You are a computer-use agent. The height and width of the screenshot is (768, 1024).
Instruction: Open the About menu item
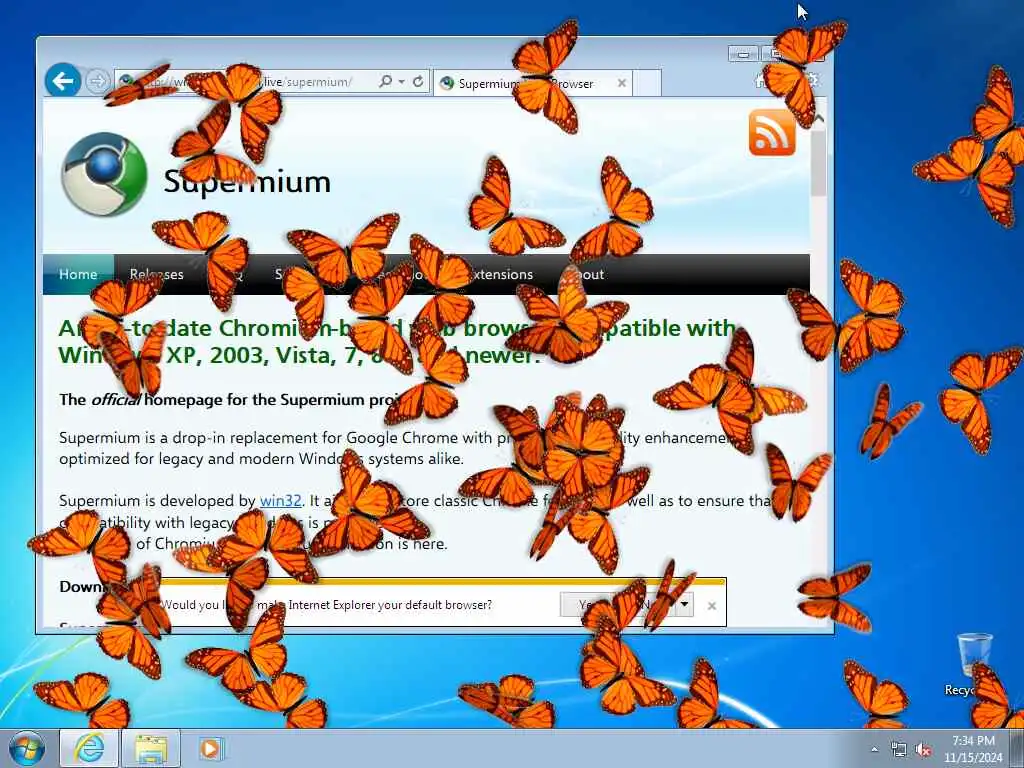pos(586,274)
